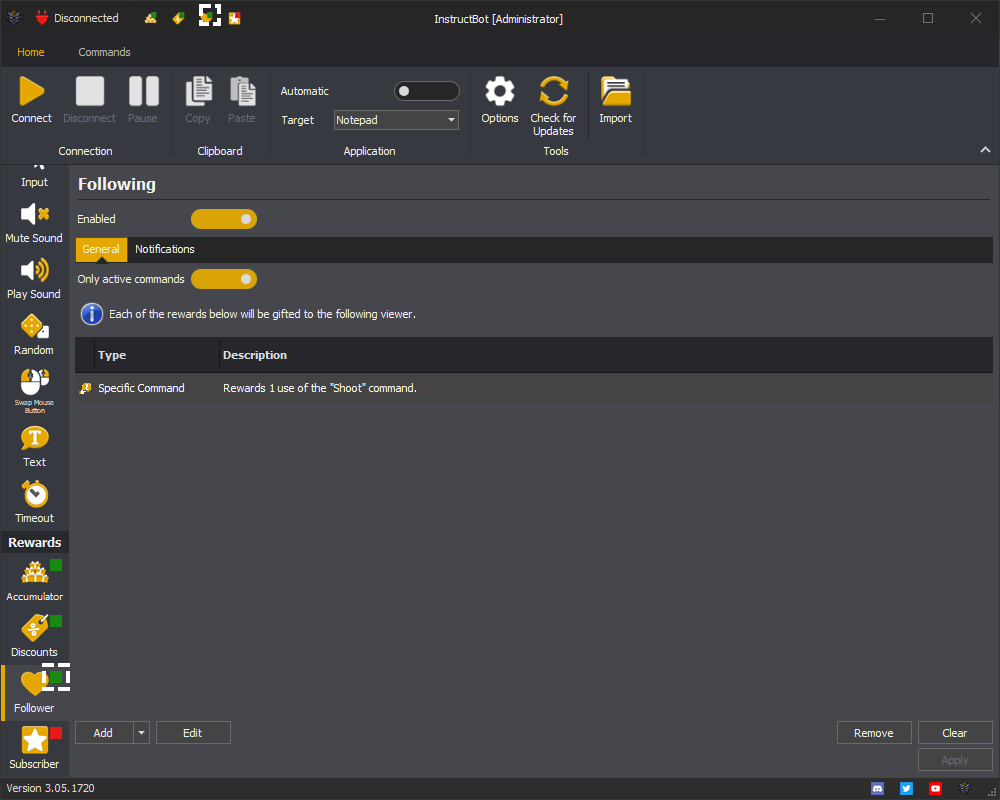The image size is (1000, 800).
Task: Click the Pause icon in Connection group
Action: coord(143,91)
